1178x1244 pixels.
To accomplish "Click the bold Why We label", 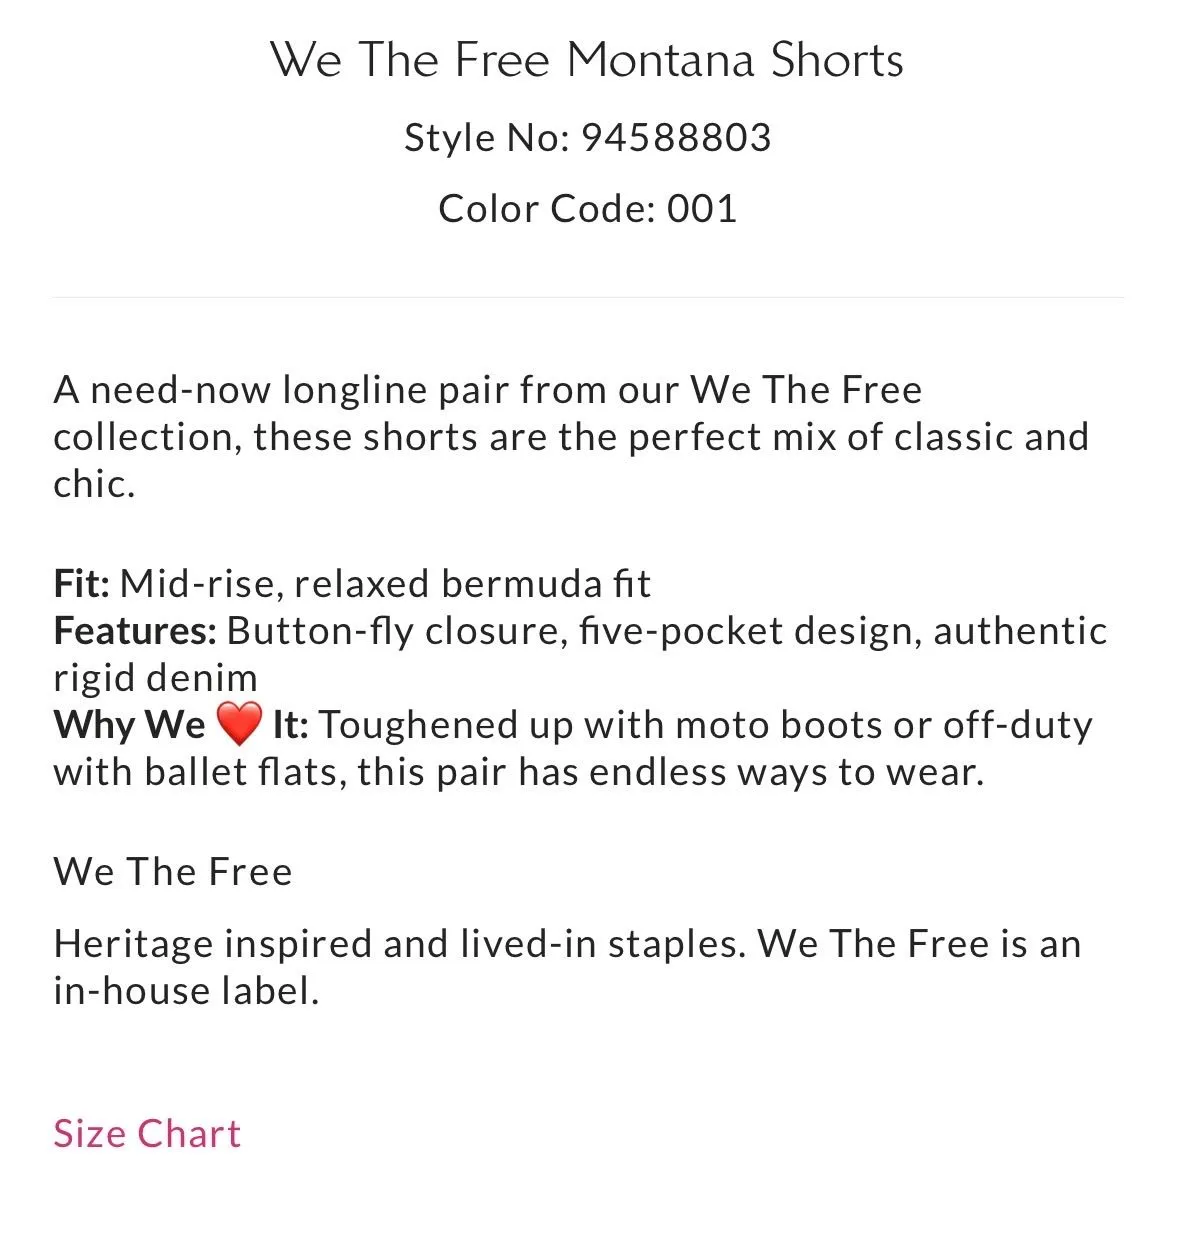I will (129, 724).
